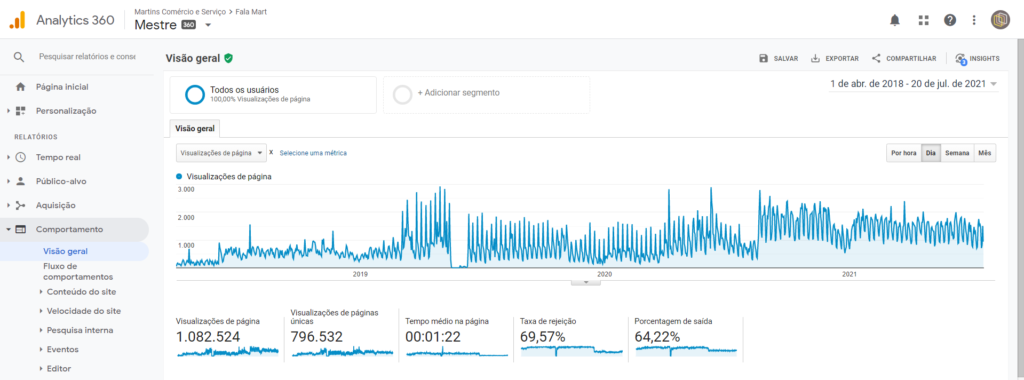
Task: Go to Página inicial
Action: [62, 87]
